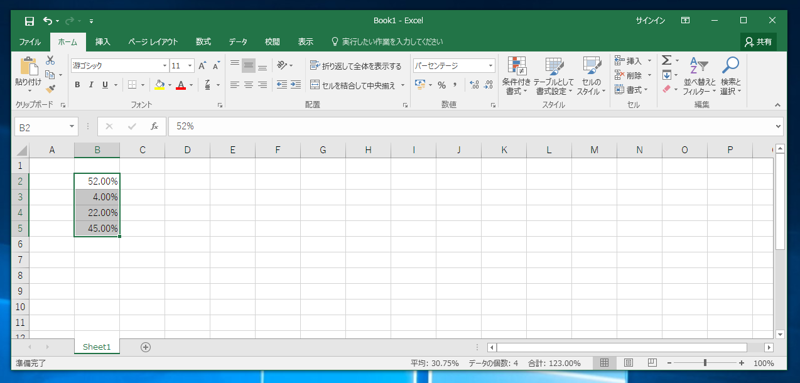
Task: Click the Cut scissors icon
Action: 50,60
